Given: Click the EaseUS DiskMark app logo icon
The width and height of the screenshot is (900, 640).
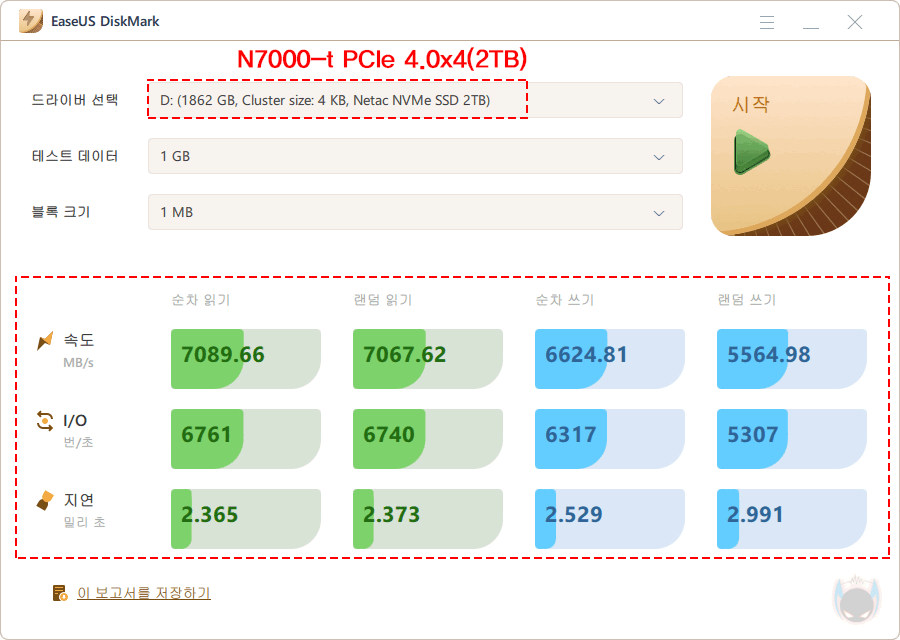Looking at the screenshot, I should (x=30, y=21).
